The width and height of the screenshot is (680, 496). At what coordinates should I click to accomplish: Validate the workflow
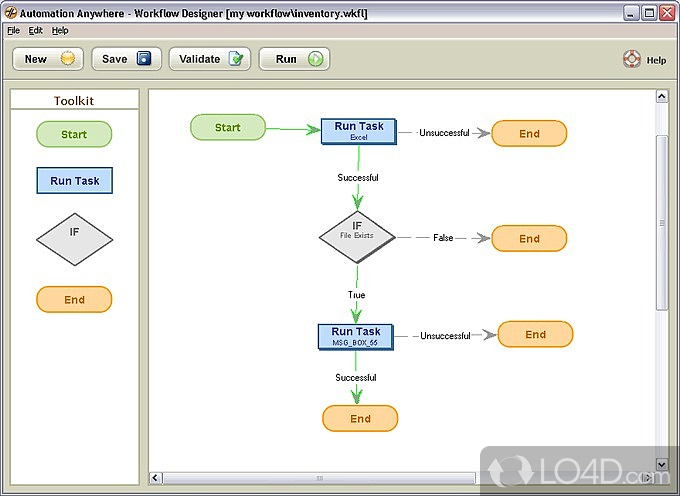tap(210, 59)
